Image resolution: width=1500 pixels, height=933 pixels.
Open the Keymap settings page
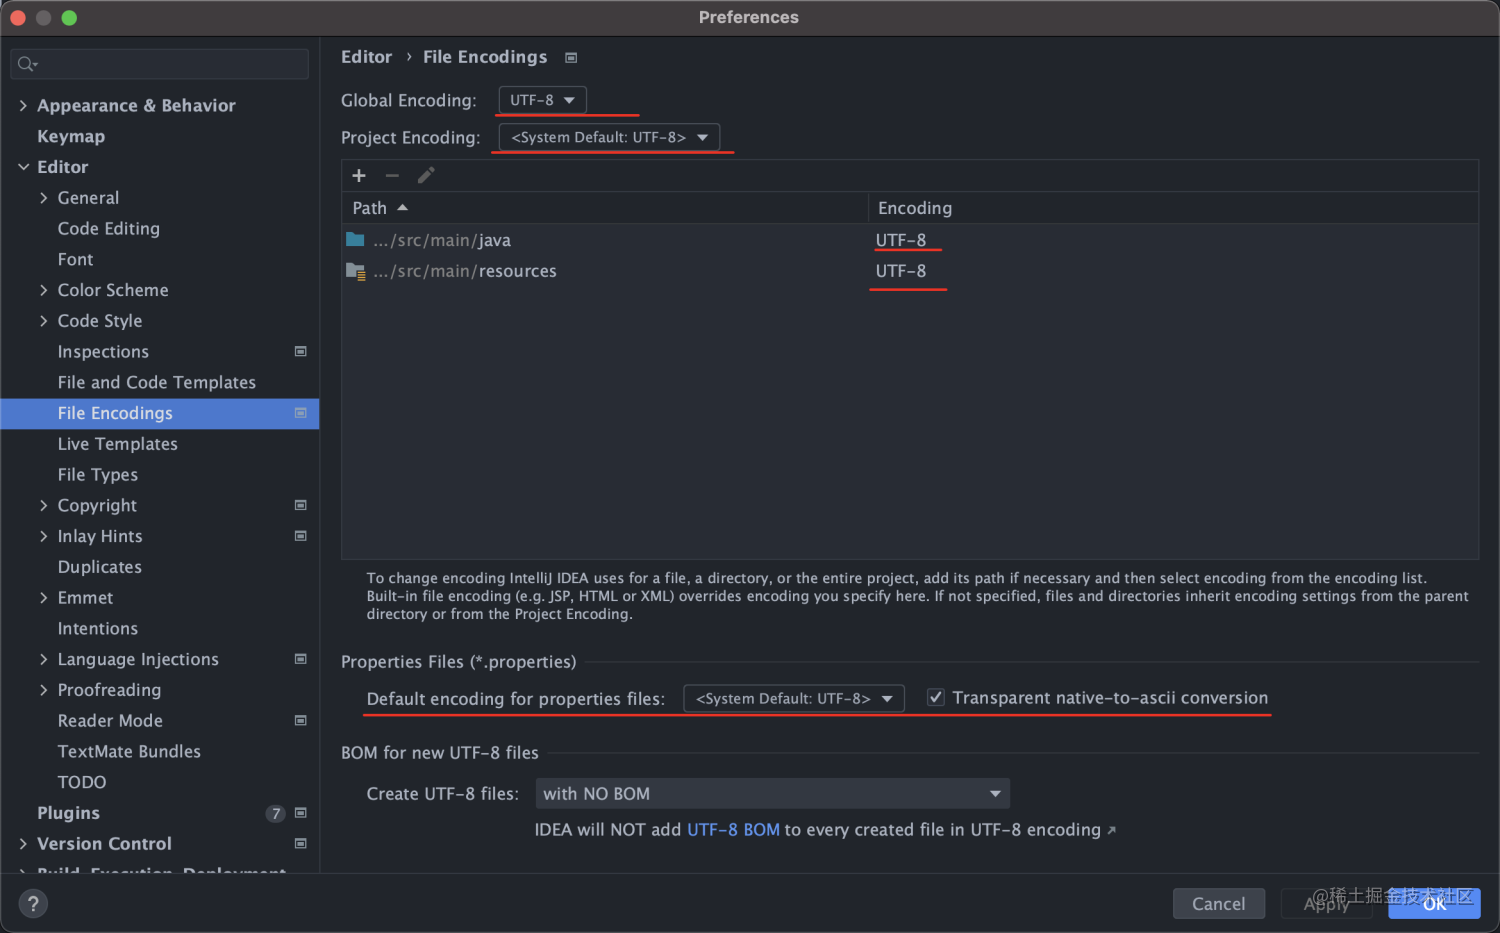coord(71,137)
